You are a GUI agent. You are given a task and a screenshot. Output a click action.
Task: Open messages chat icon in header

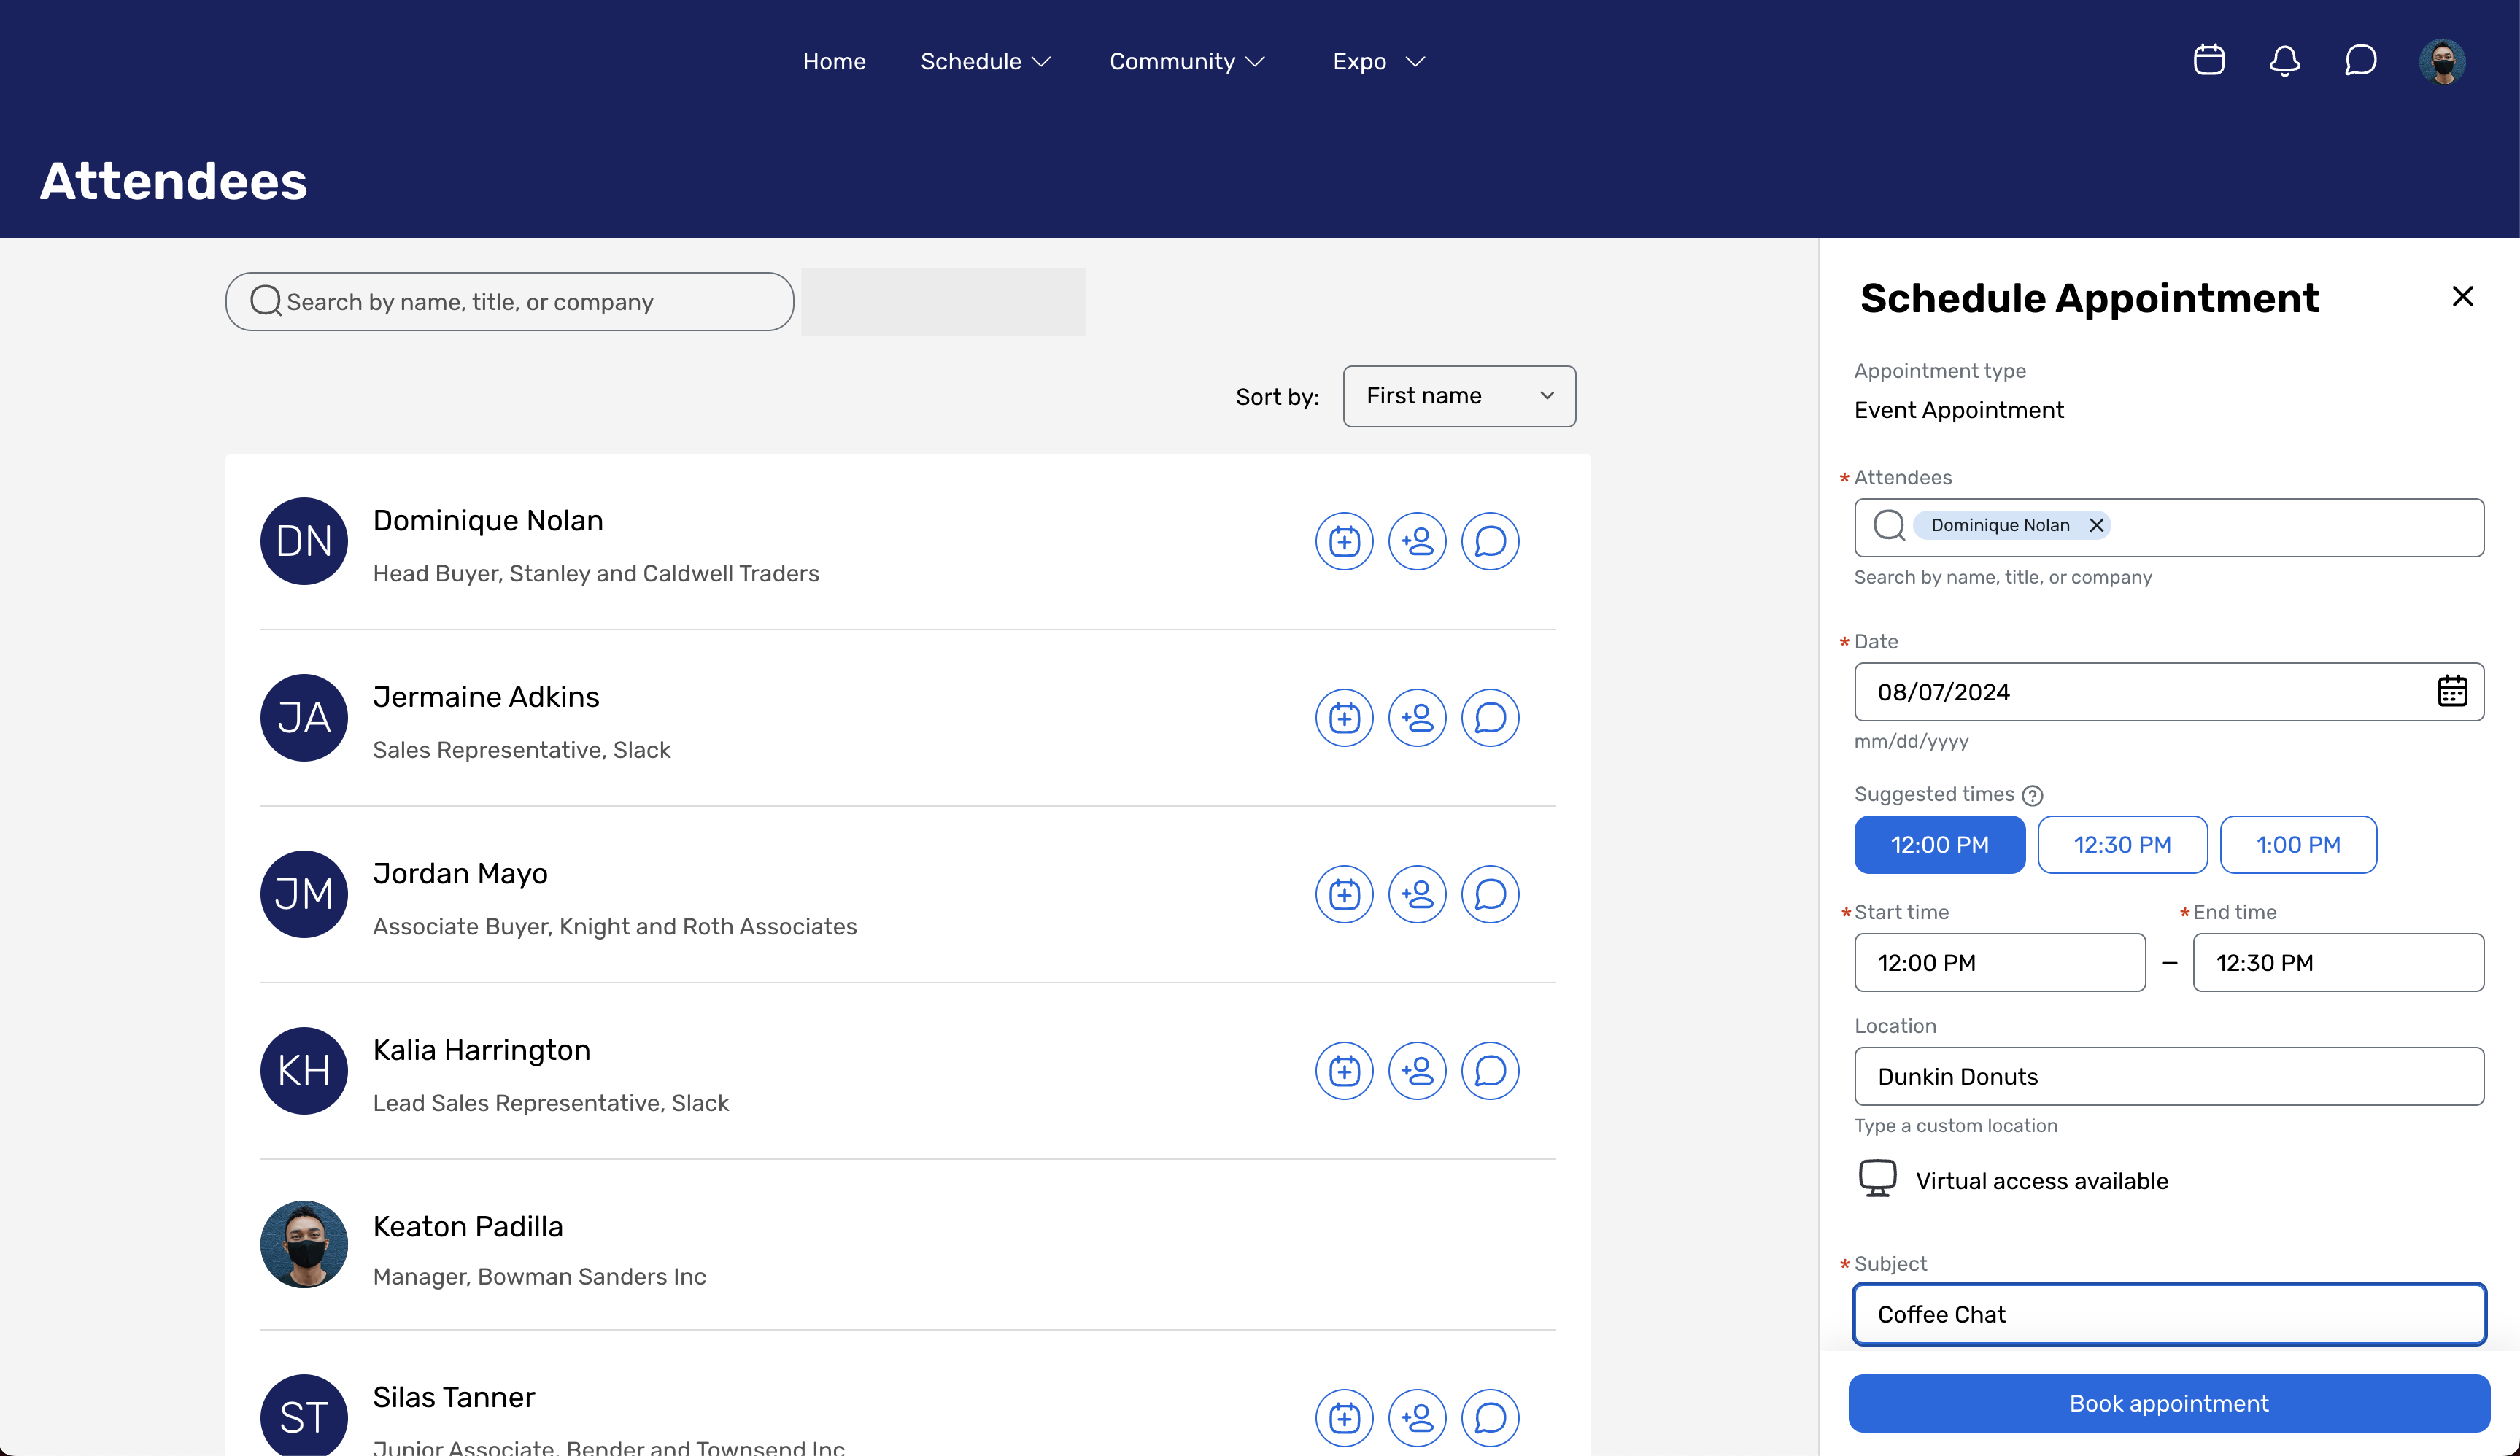(x=2361, y=60)
